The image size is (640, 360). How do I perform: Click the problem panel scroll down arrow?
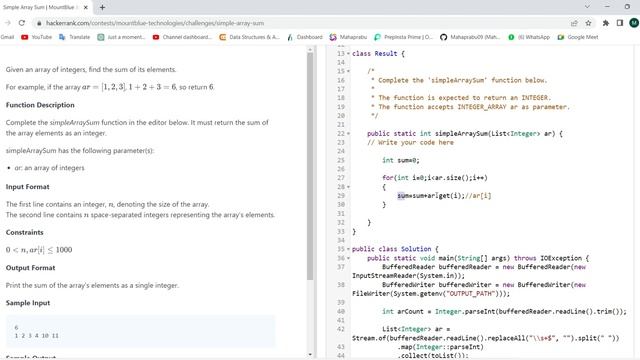coord(310,354)
